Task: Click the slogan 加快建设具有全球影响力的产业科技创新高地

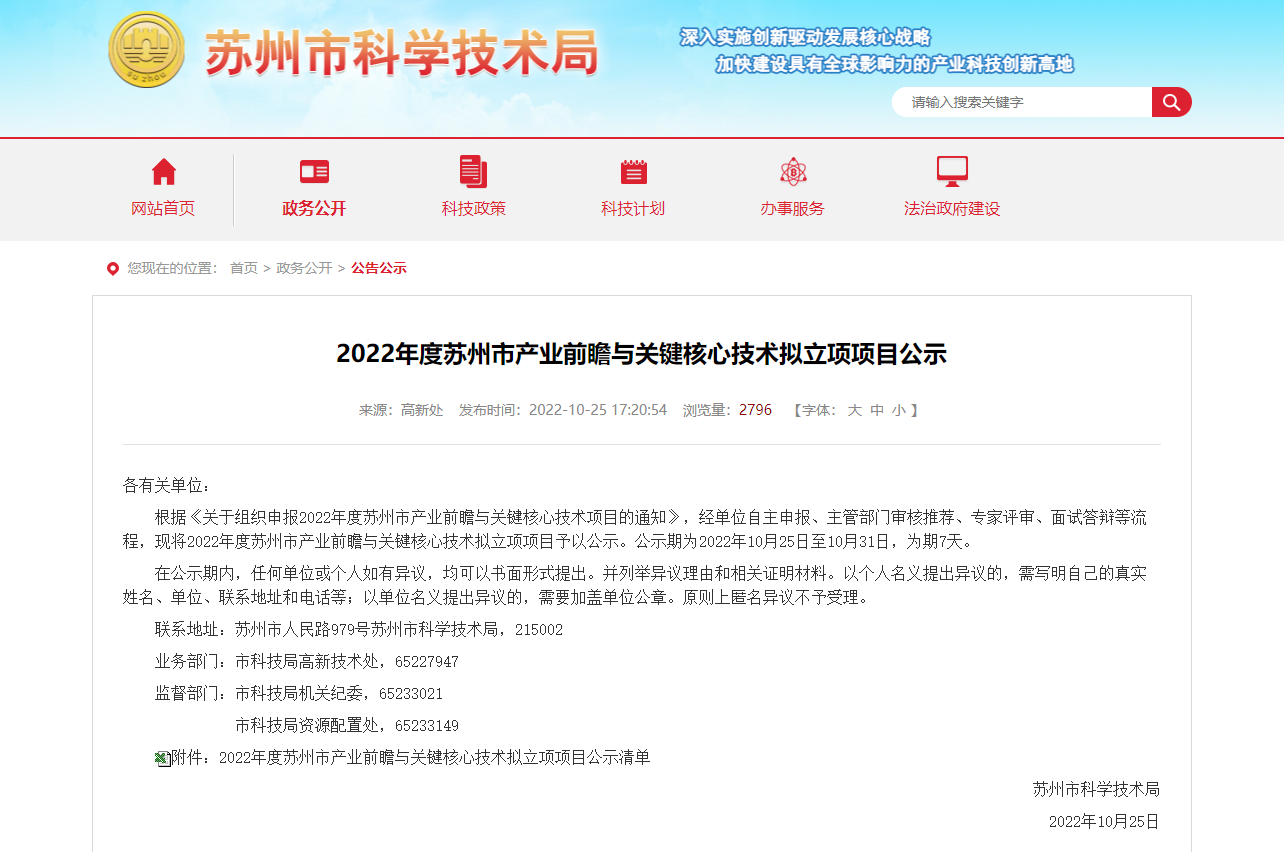Action: click(894, 64)
